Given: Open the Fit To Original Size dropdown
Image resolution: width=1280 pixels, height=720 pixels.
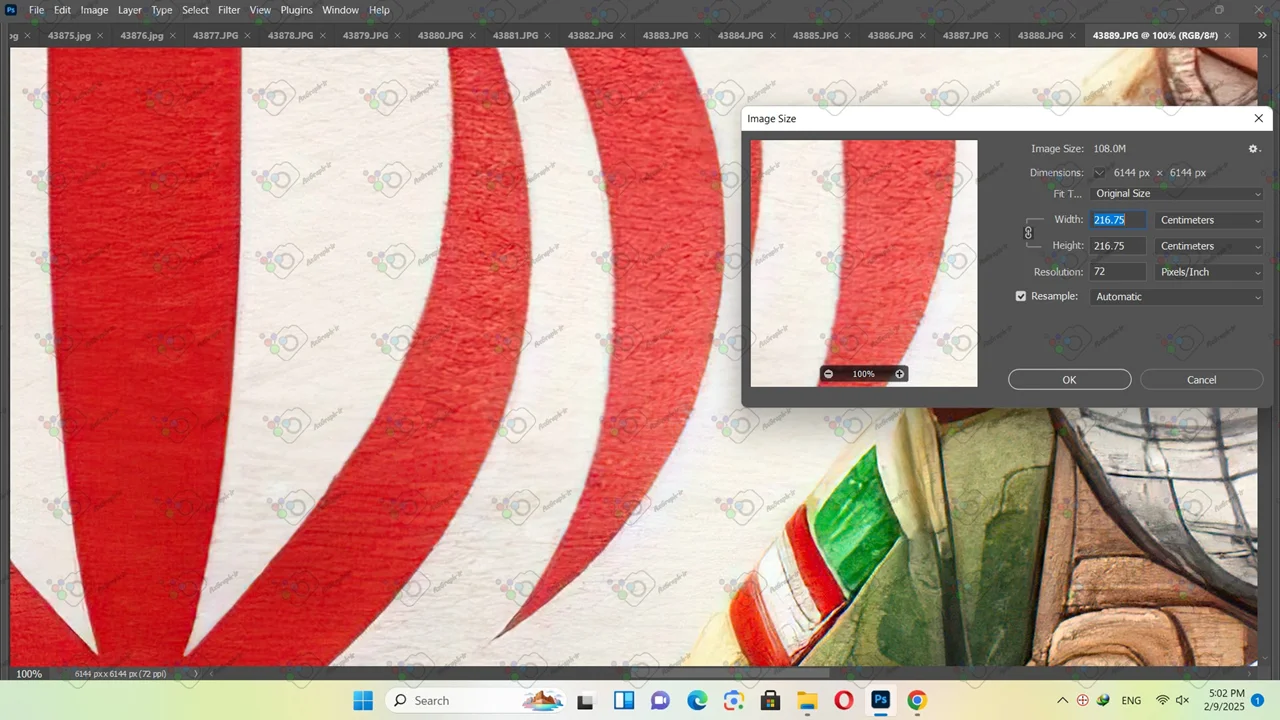Looking at the screenshot, I should [x=1177, y=194].
